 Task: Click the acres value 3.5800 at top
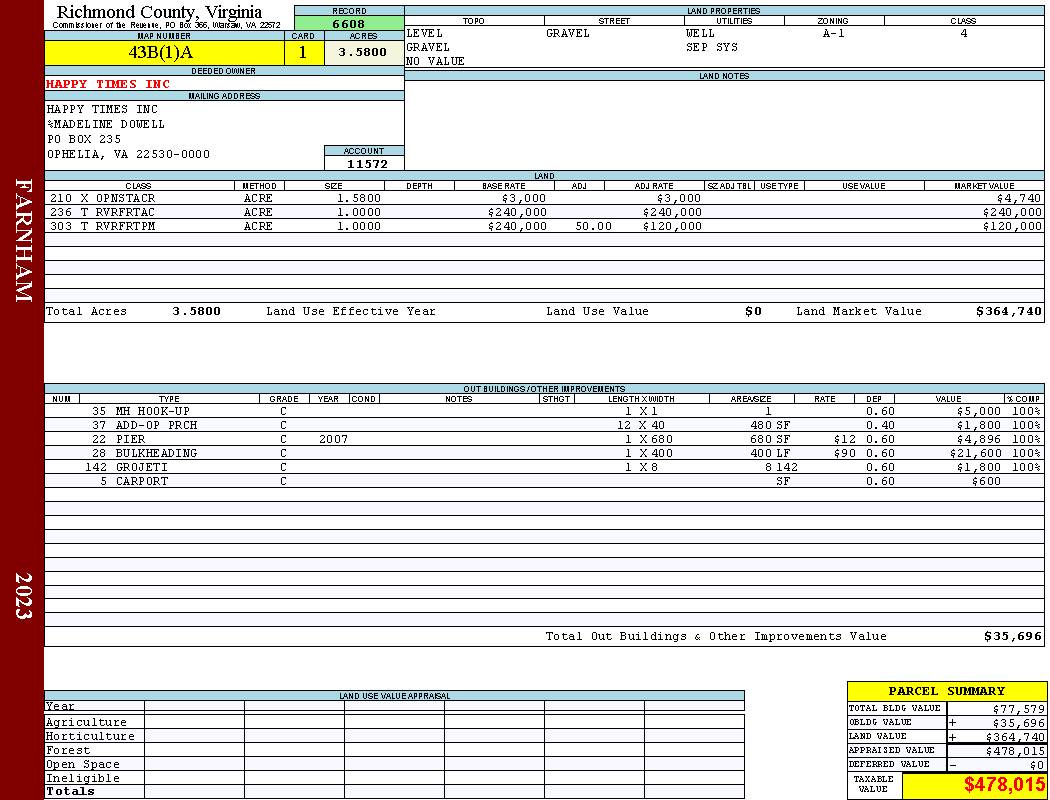(x=362, y=52)
